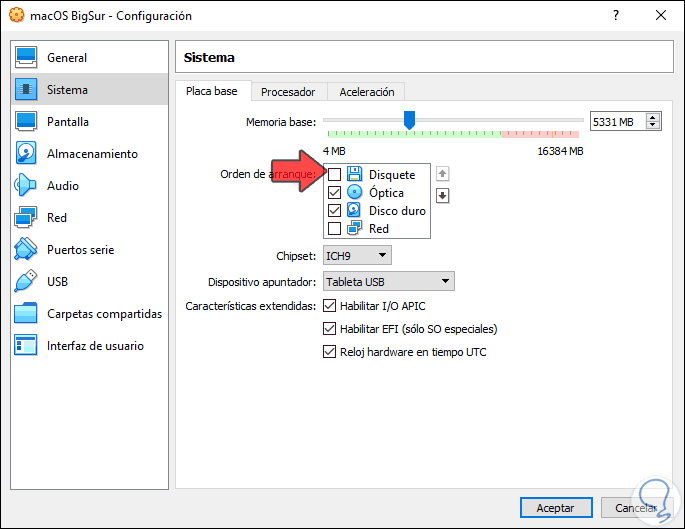Open the Carpetas compartidas folder icon
Image resolution: width=685 pixels, height=529 pixels.
pos(25,313)
